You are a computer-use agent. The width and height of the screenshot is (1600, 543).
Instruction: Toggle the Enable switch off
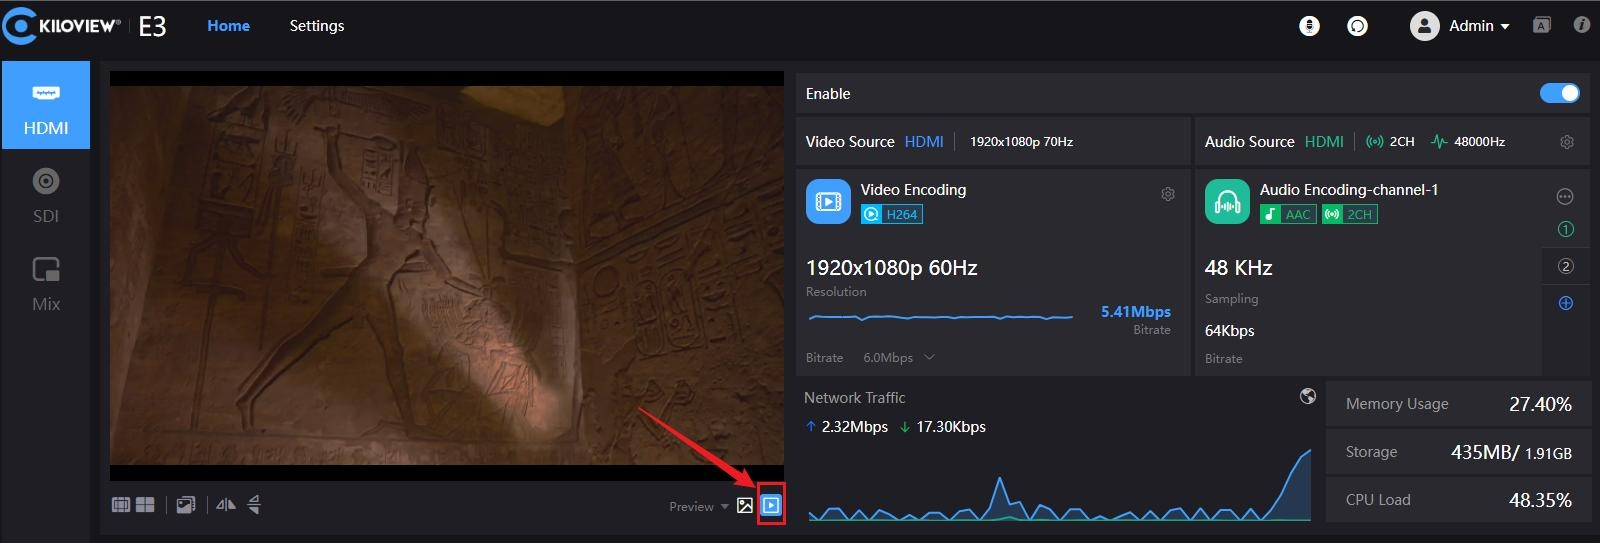coord(1560,93)
